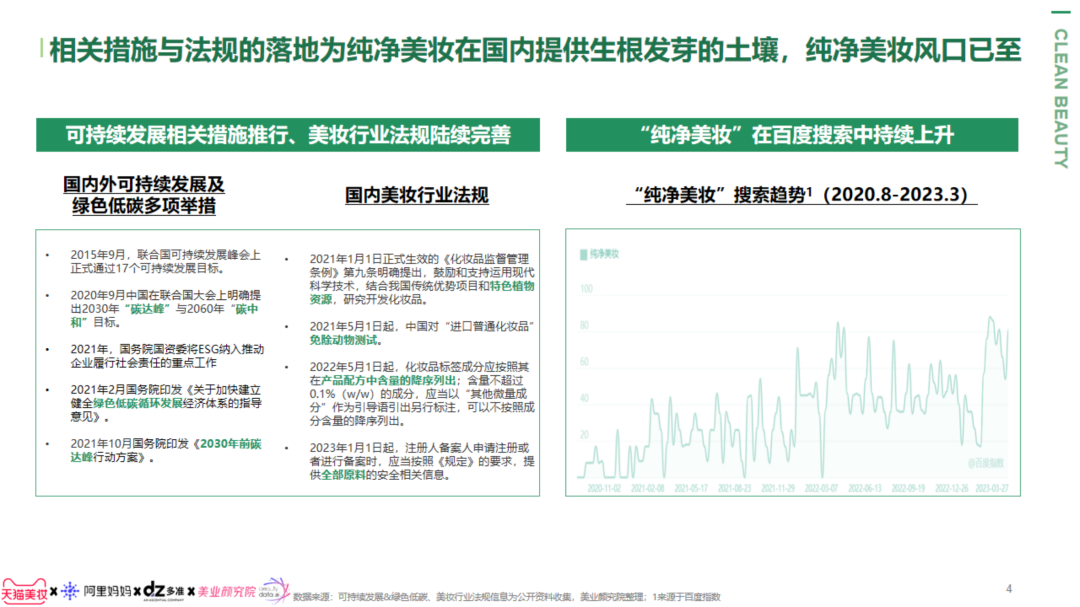The image size is (1080, 607).
Task: Click bullet 2021年1月1日正式生效的《化妆品监督管理条例》
Action: coord(422,279)
